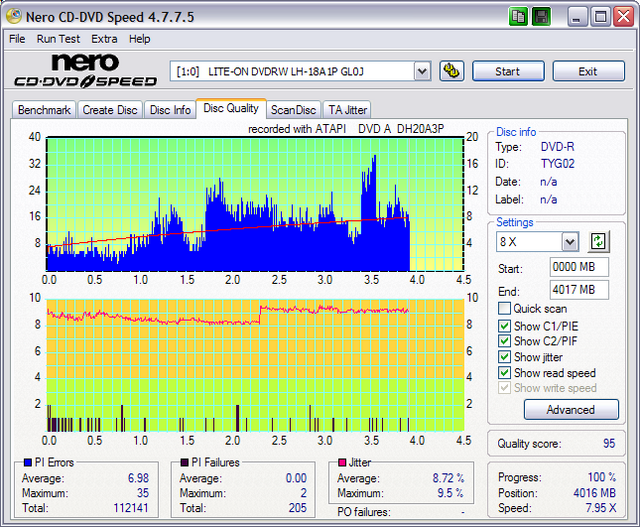
Task: Click the disc type value DVD-R
Action: click(x=558, y=147)
